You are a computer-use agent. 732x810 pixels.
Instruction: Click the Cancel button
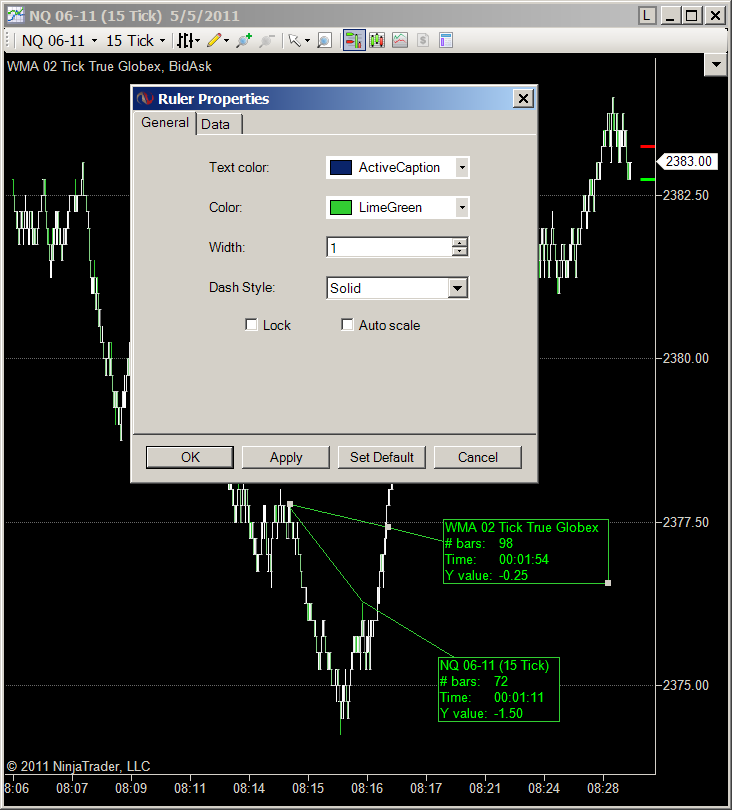[x=478, y=457]
